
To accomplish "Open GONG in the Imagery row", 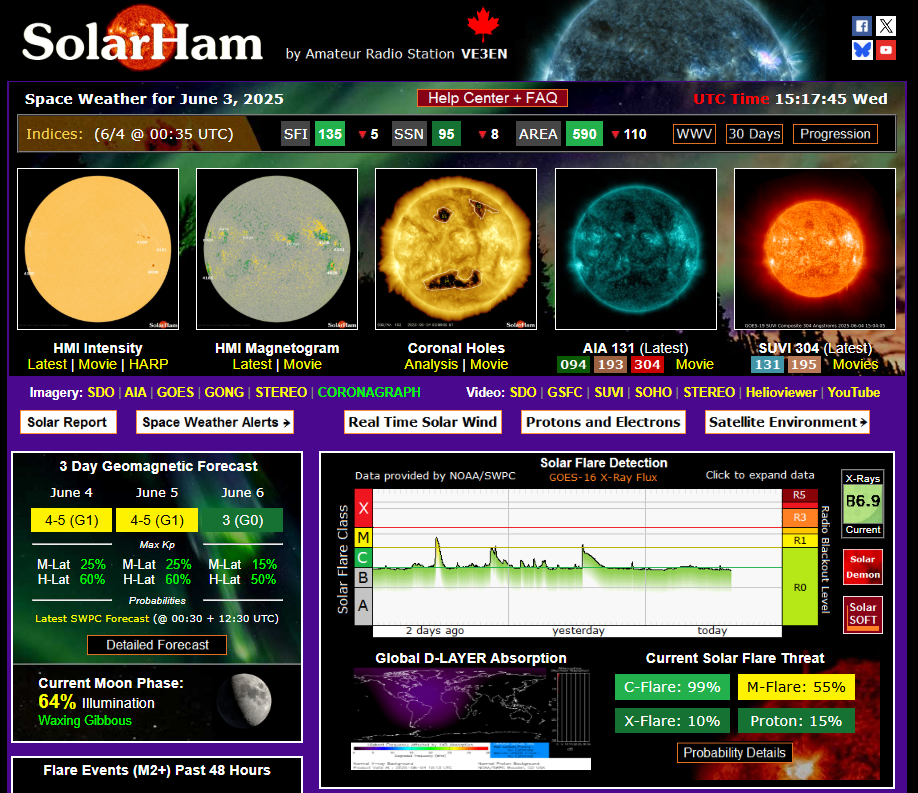I will click(224, 392).
